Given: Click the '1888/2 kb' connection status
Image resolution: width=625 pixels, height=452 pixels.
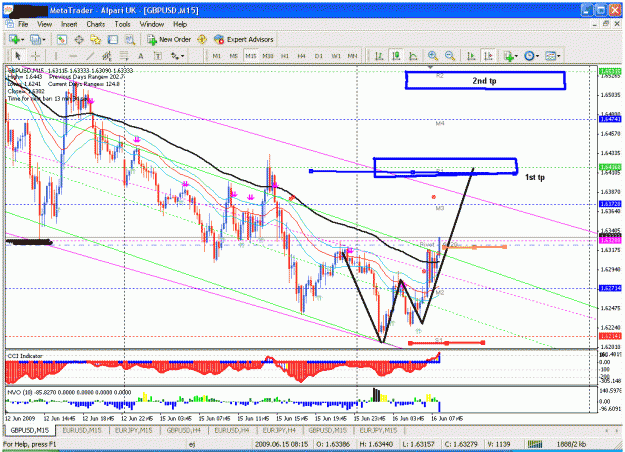Looking at the screenshot, I should [x=571, y=444].
